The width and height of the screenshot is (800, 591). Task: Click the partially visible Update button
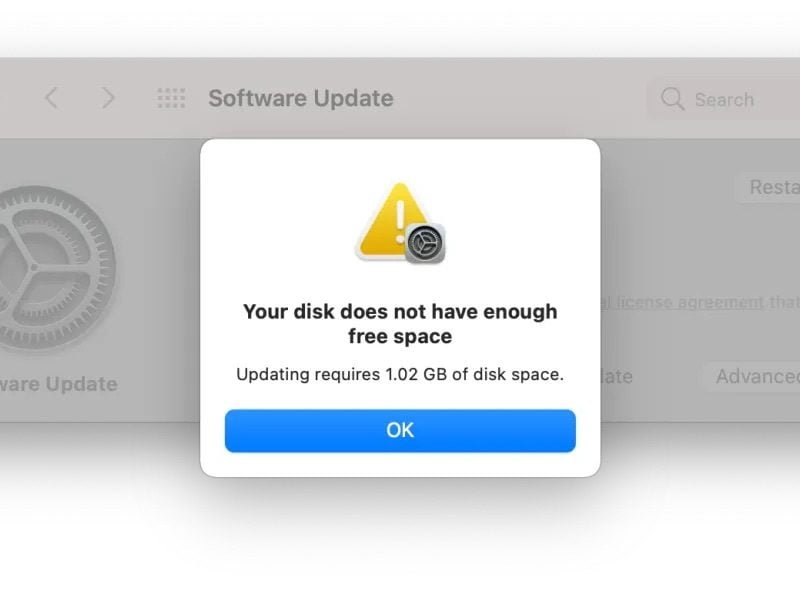tap(620, 377)
